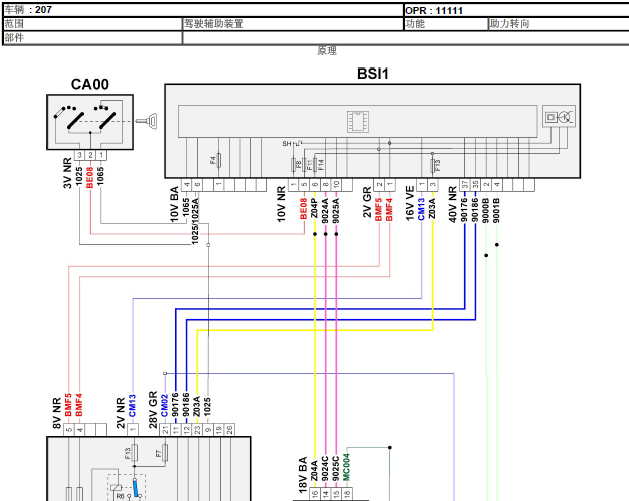Click the 2V GR connector label

(x=367, y=202)
